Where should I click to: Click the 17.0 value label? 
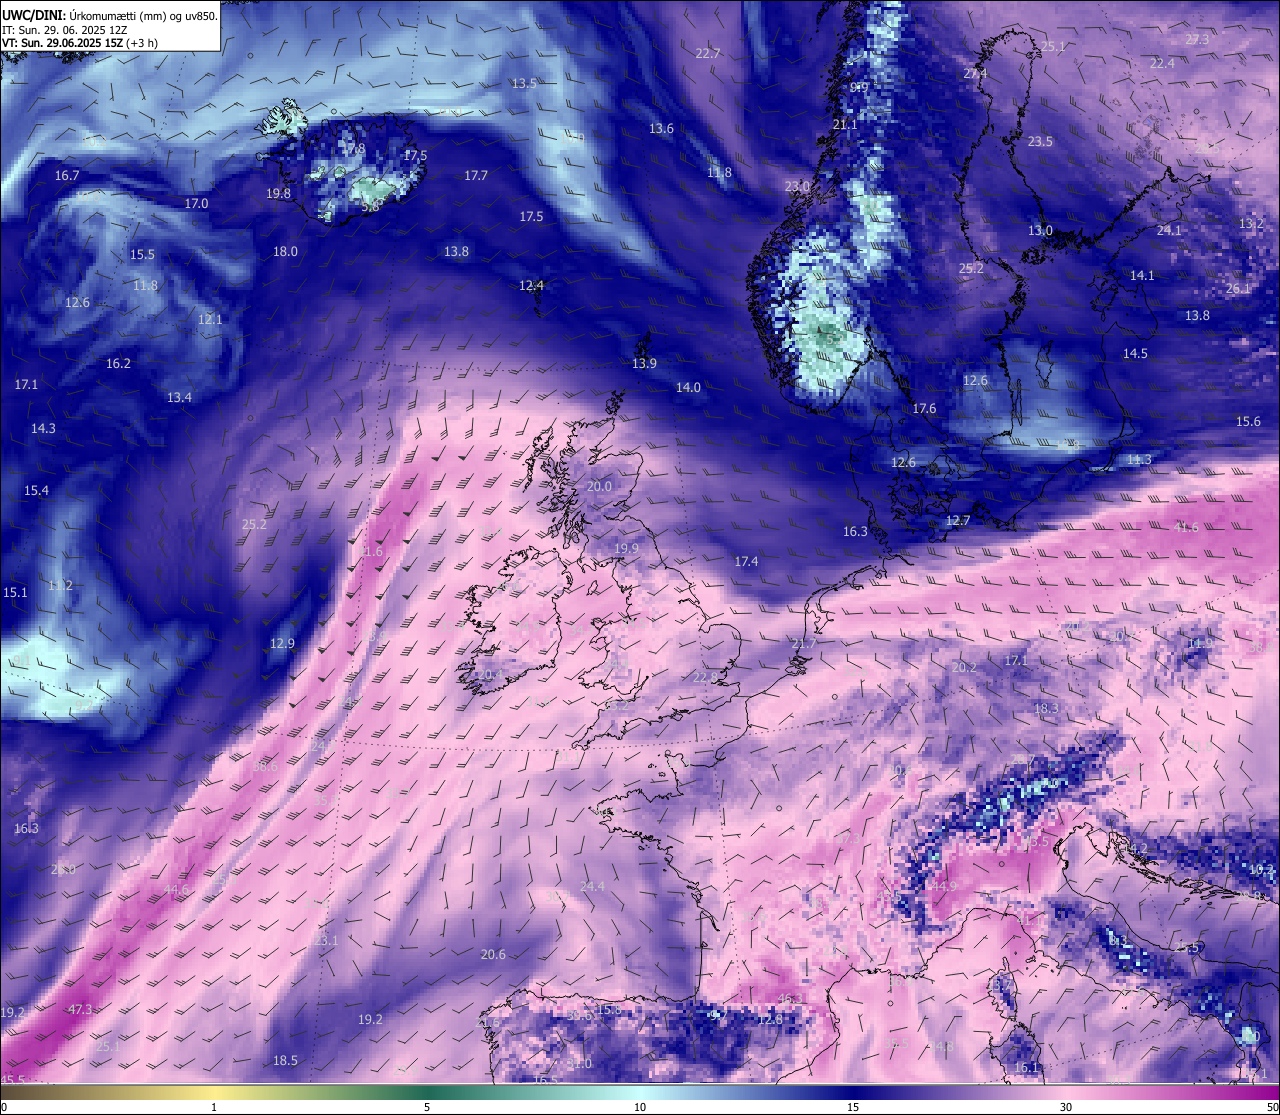pos(196,204)
